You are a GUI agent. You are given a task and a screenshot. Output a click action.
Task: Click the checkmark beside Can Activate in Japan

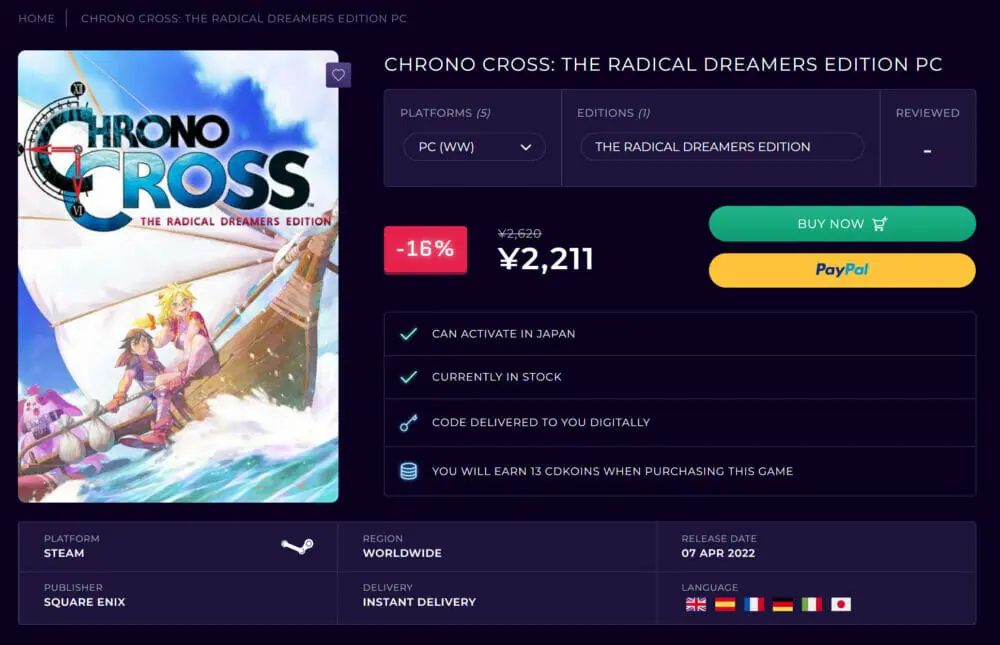tap(408, 334)
